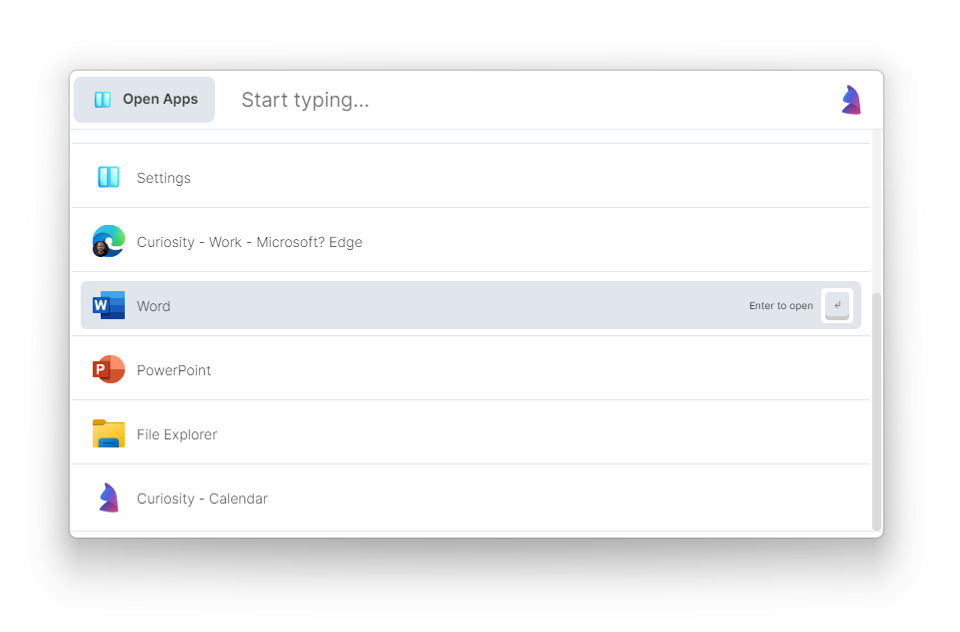The width and height of the screenshot is (960, 632).
Task: Click the Open Apps filter button
Action: point(144,100)
